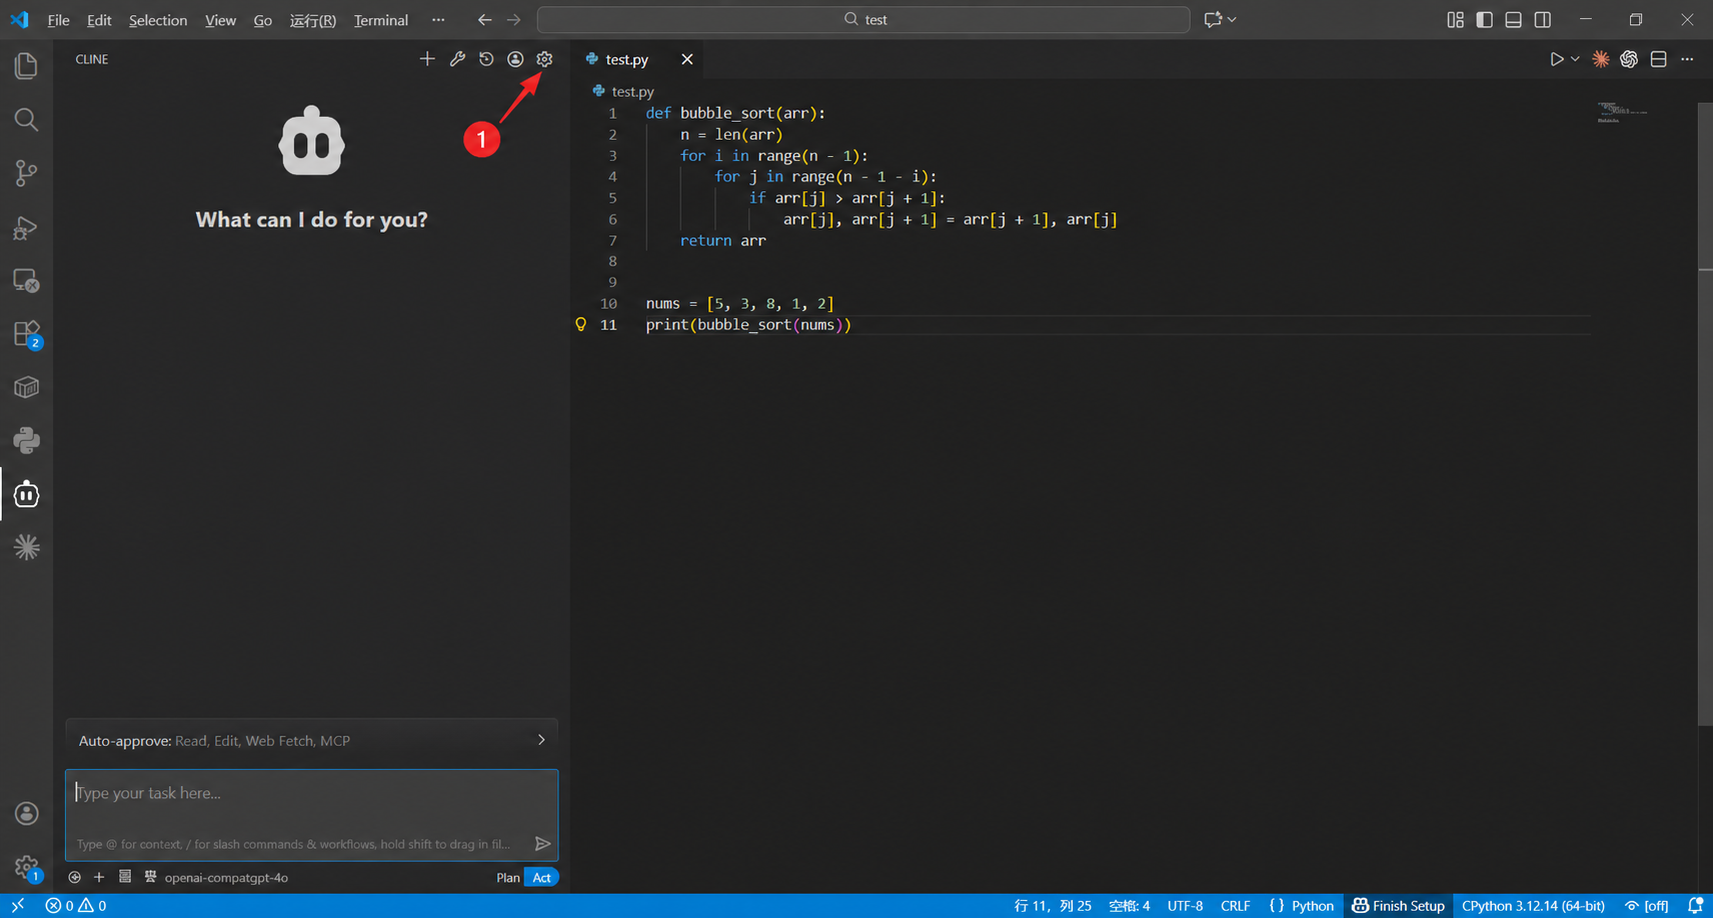Toggle the secondary side bar visibility

pos(1543,20)
